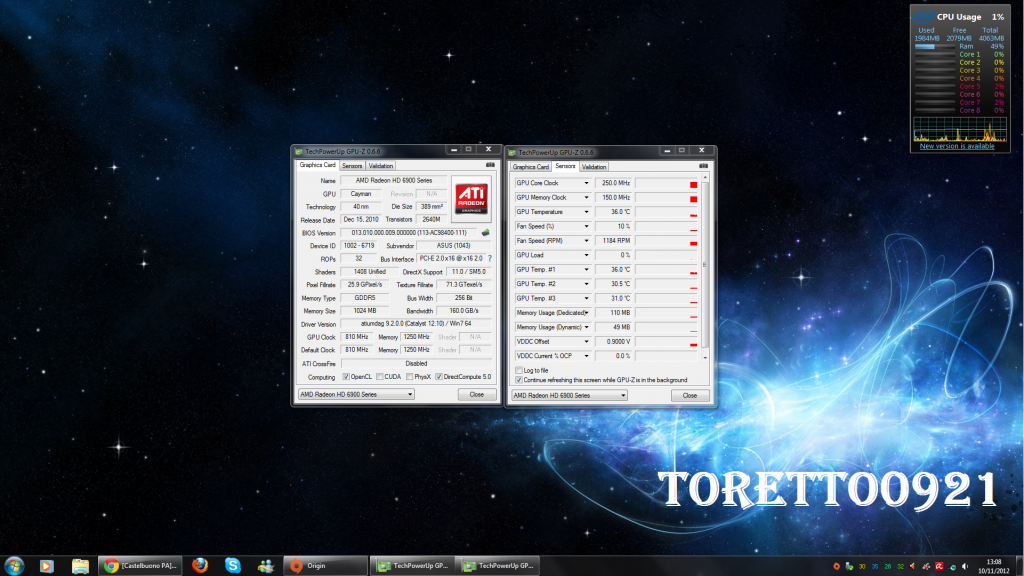Open the Windows Start menu

coord(15,565)
